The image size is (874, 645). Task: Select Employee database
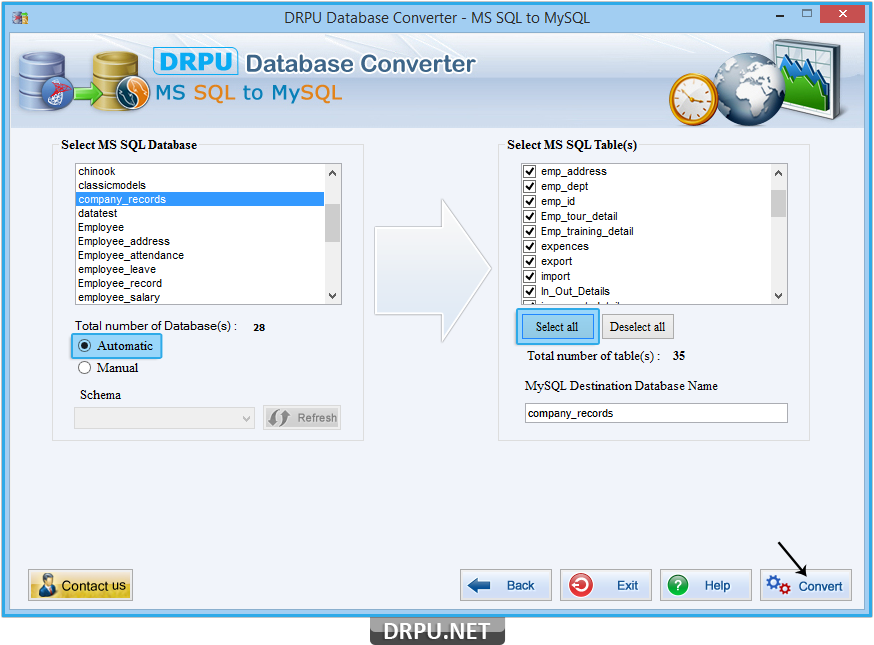point(200,227)
